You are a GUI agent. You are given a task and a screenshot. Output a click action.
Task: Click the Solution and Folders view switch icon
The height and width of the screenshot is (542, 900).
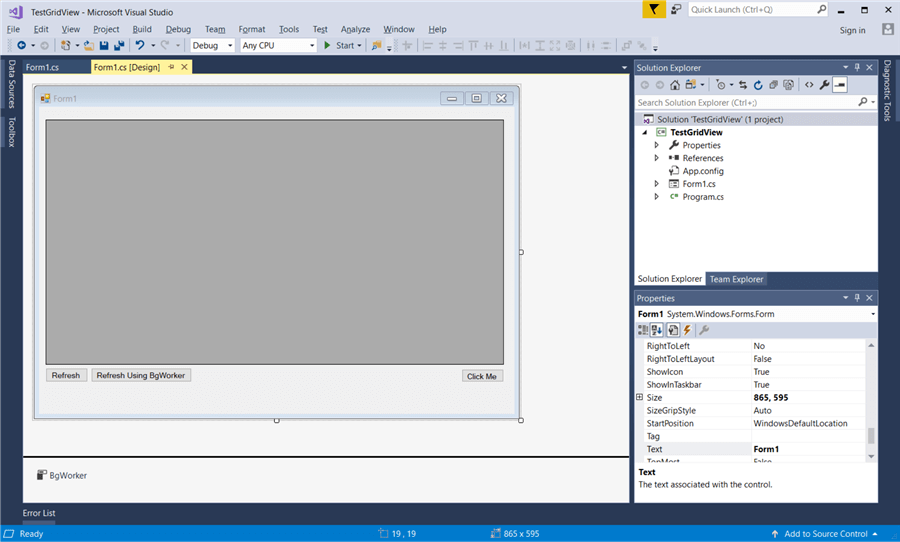point(690,85)
